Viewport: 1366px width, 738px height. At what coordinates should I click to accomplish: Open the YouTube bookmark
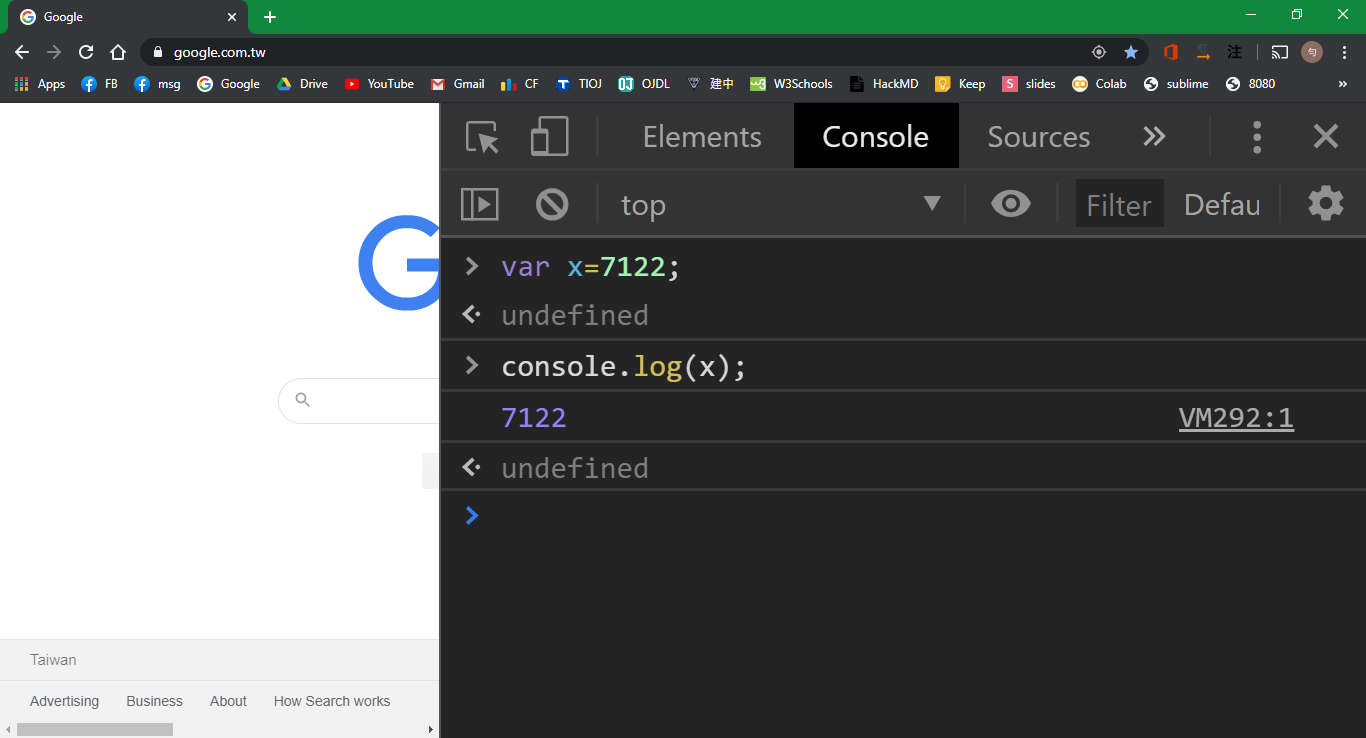[379, 84]
